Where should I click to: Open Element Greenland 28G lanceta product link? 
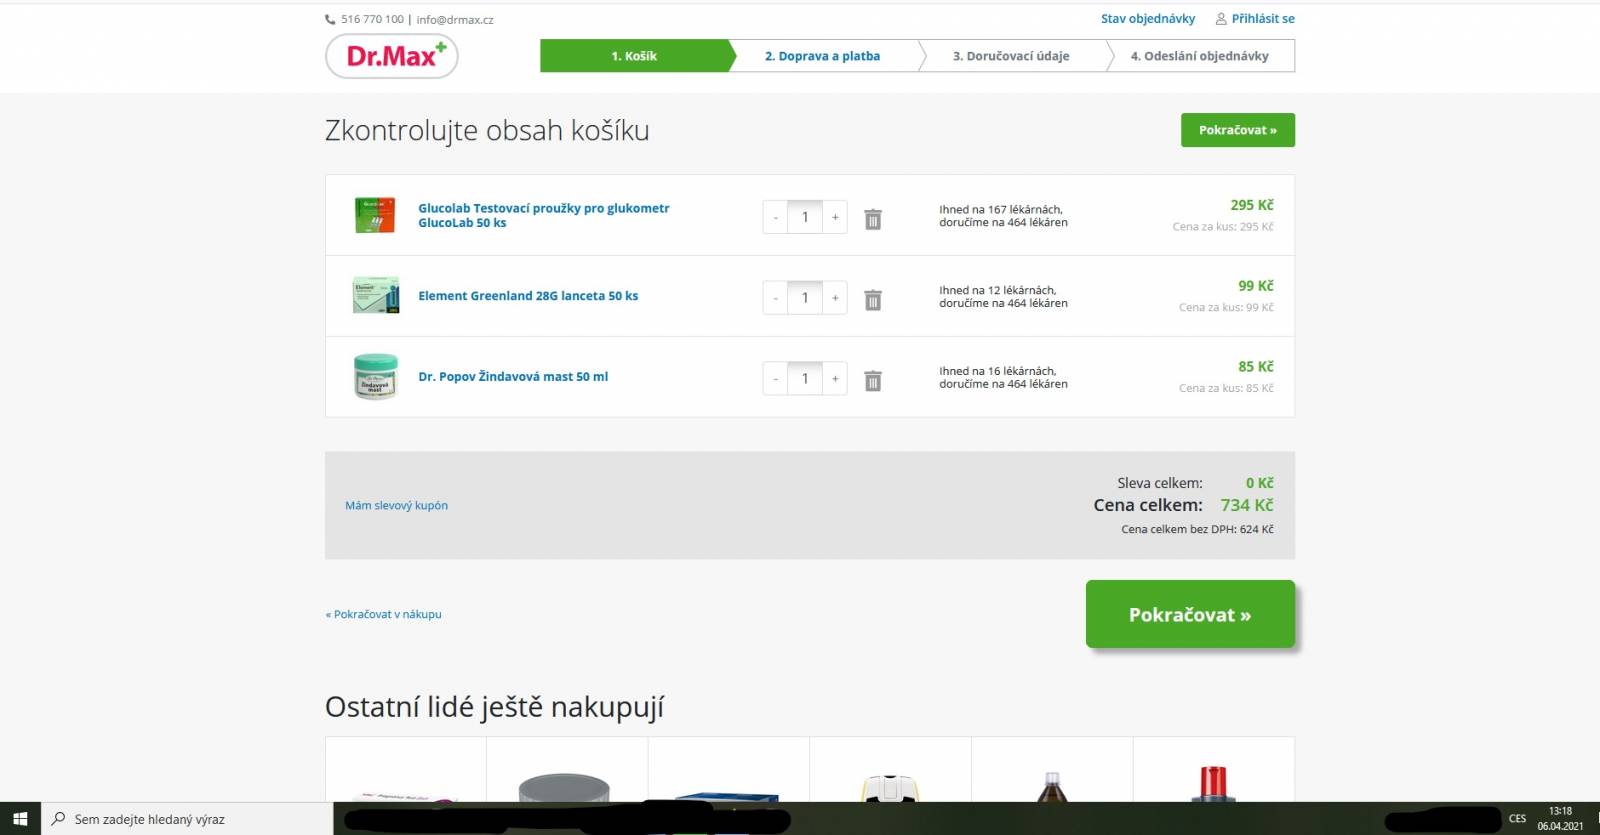528,296
